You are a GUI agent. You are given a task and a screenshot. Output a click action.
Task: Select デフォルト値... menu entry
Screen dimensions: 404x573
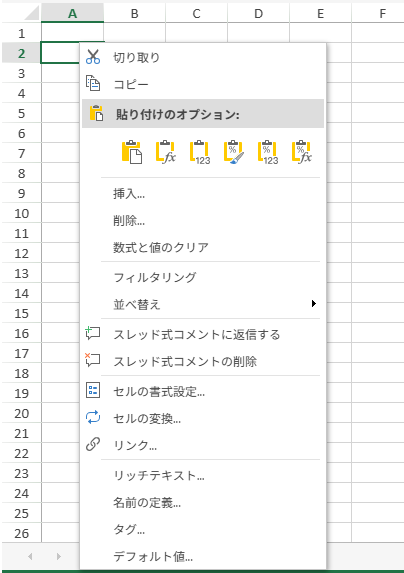(x=203, y=556)
